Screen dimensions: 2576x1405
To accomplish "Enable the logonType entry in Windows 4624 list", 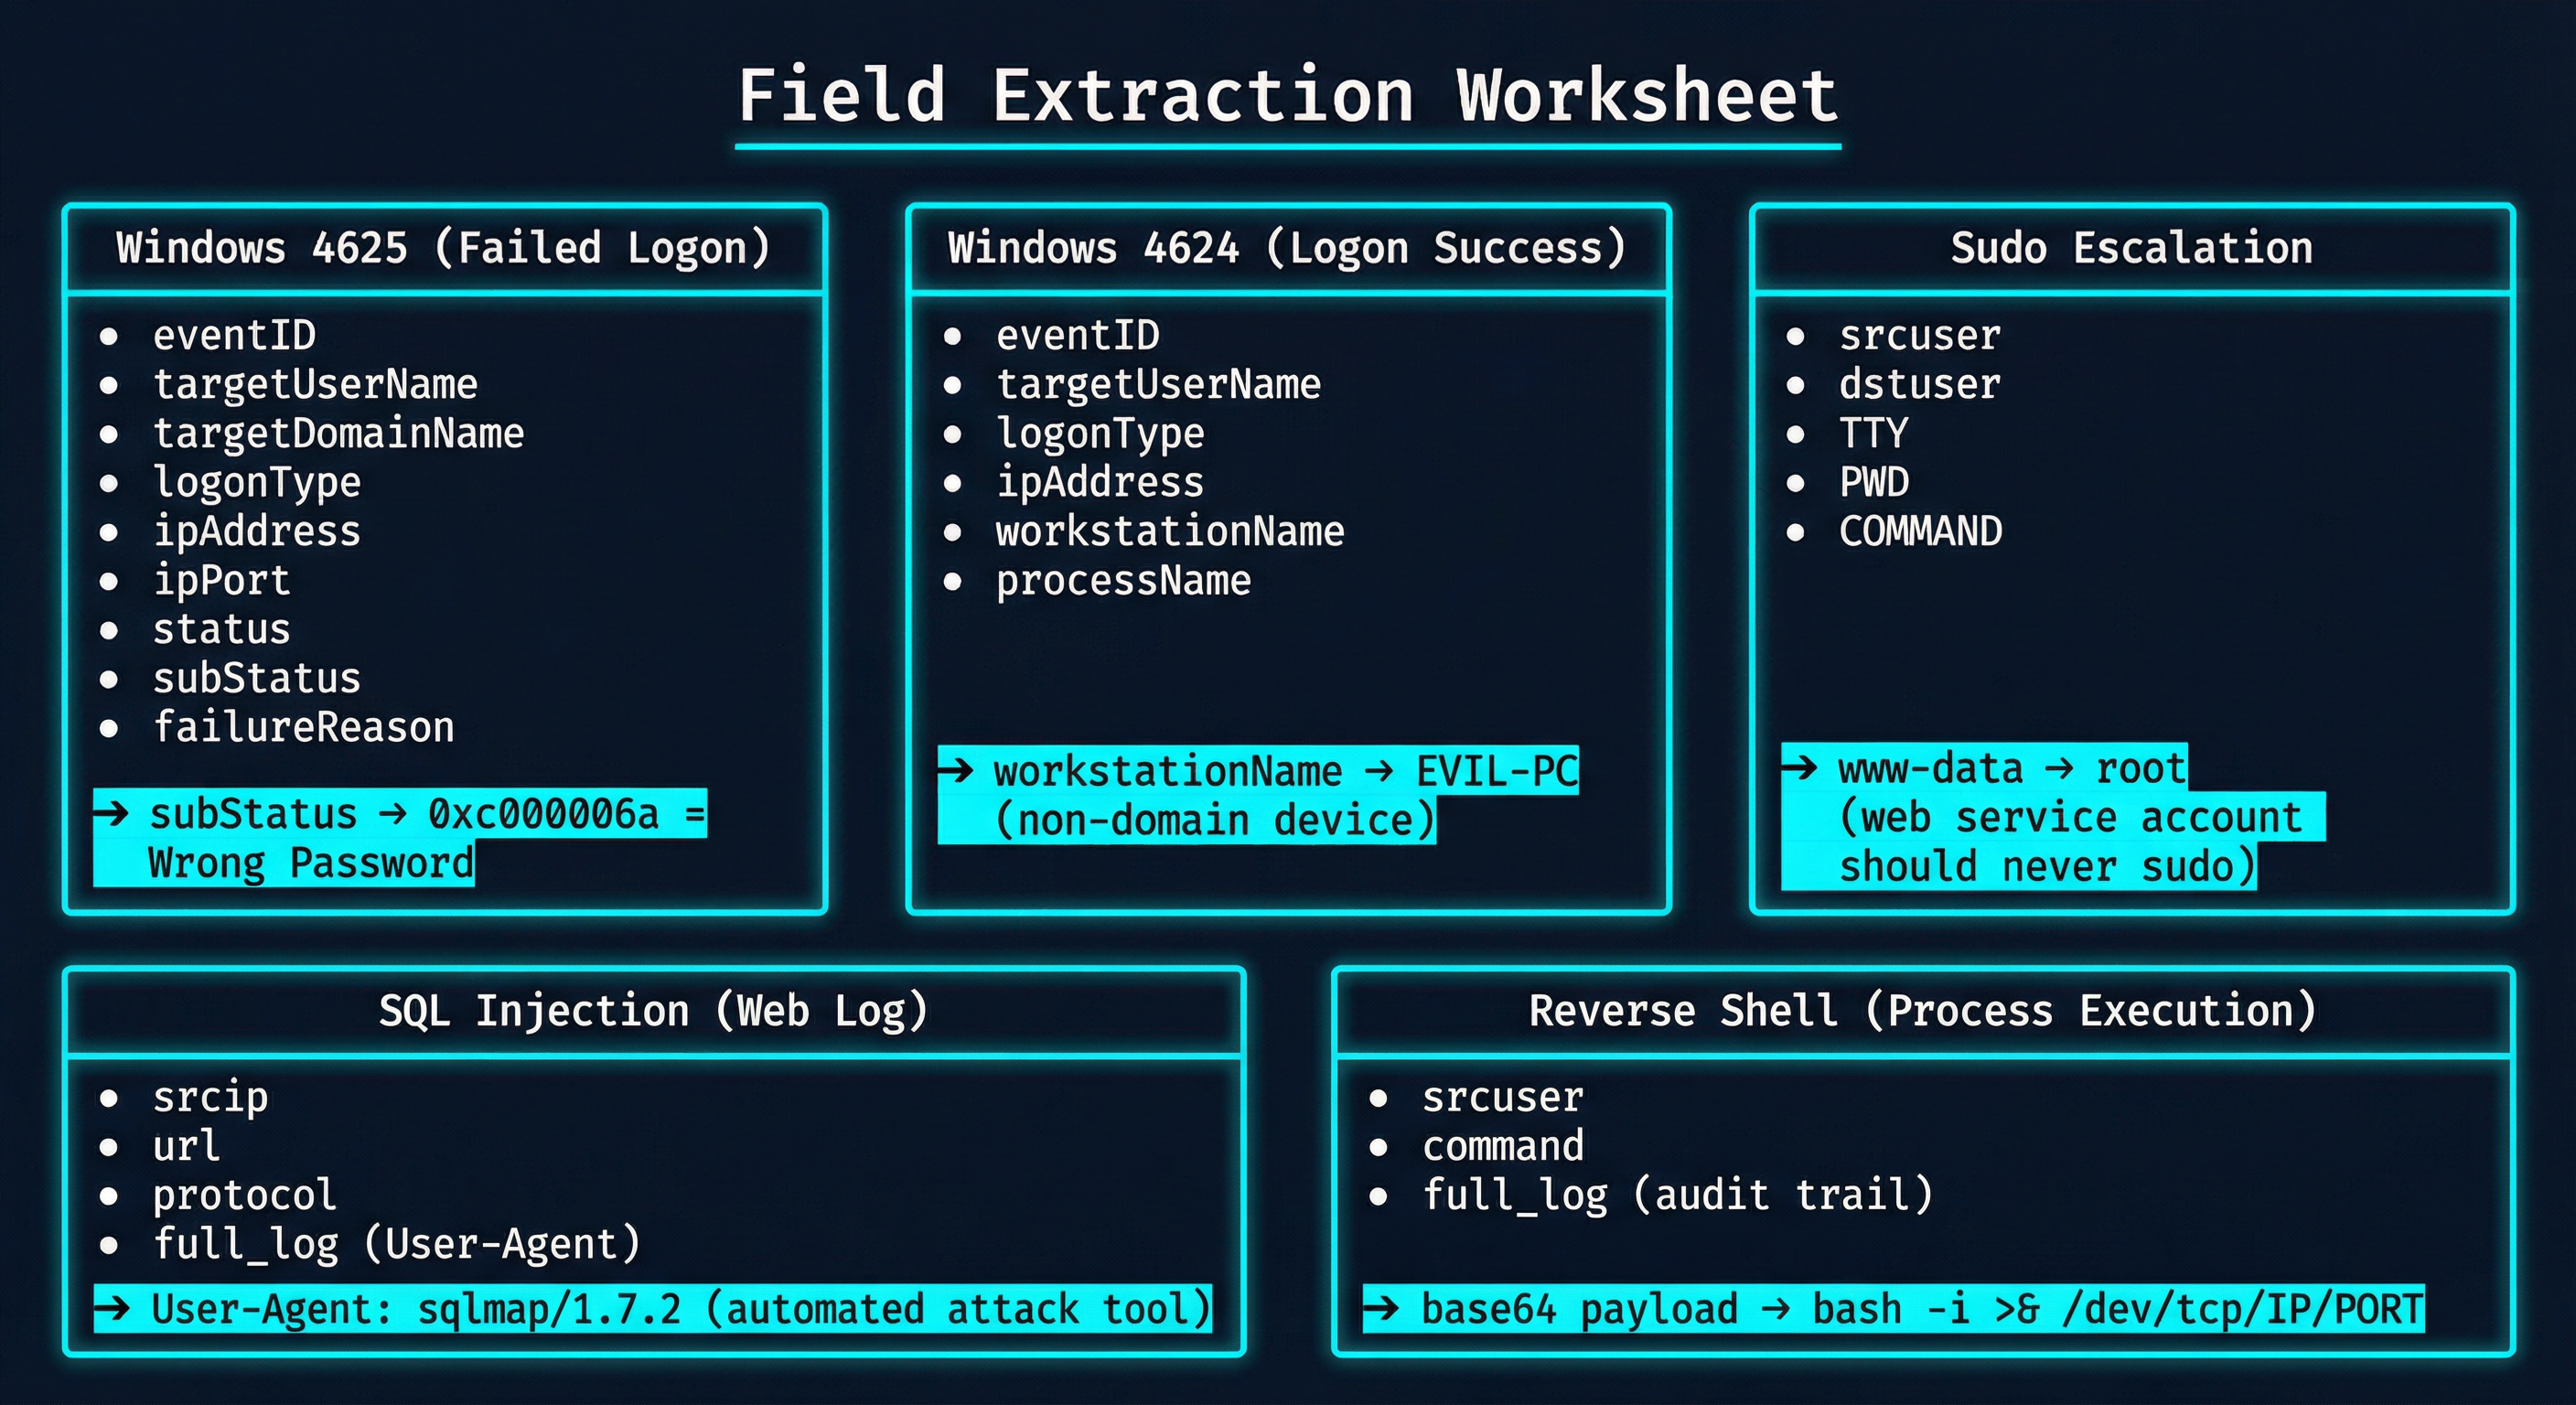I will 1100,433.
